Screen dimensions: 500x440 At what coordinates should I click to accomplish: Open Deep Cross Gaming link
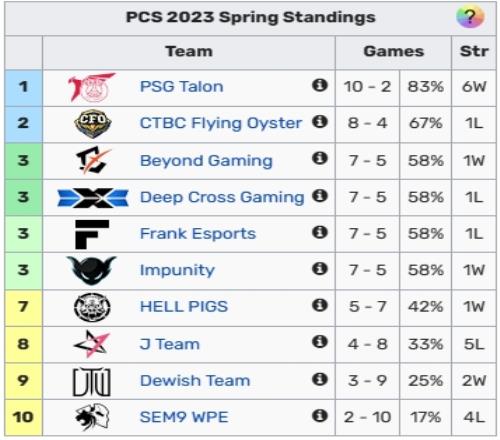pos(222,197)
